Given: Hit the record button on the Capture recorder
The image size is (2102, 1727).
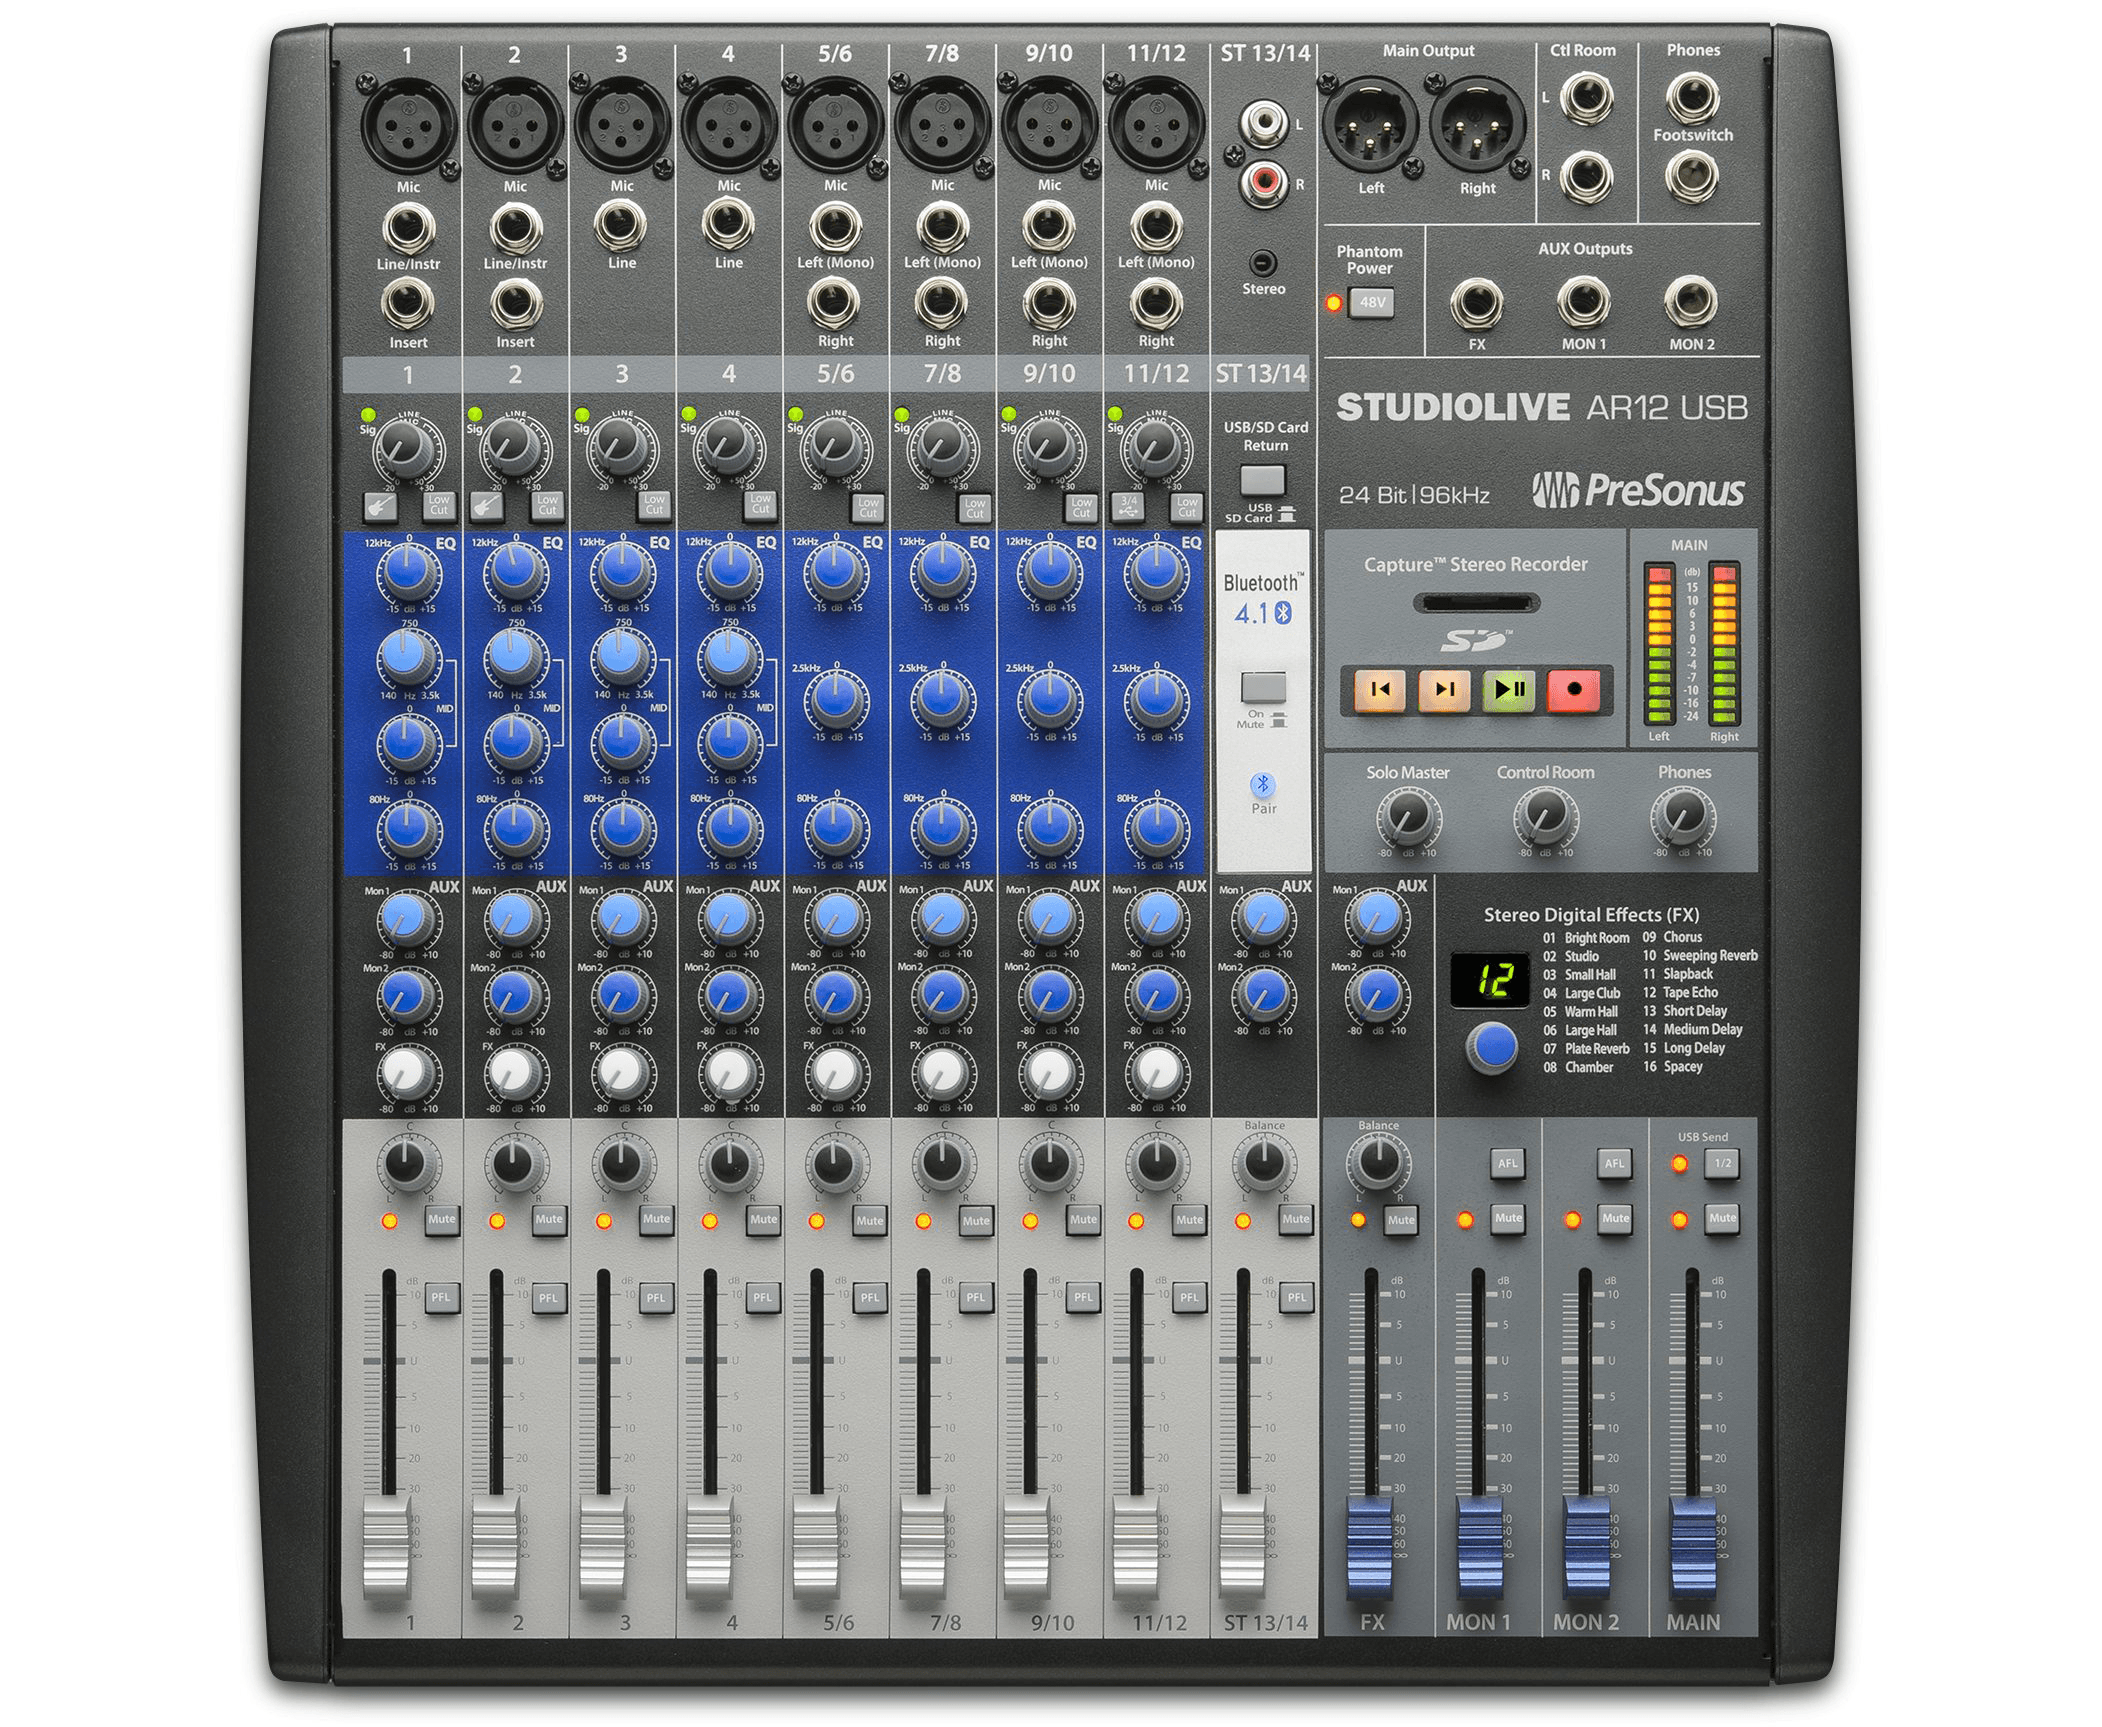Looking at the screenshot, I should (1574, 689).
